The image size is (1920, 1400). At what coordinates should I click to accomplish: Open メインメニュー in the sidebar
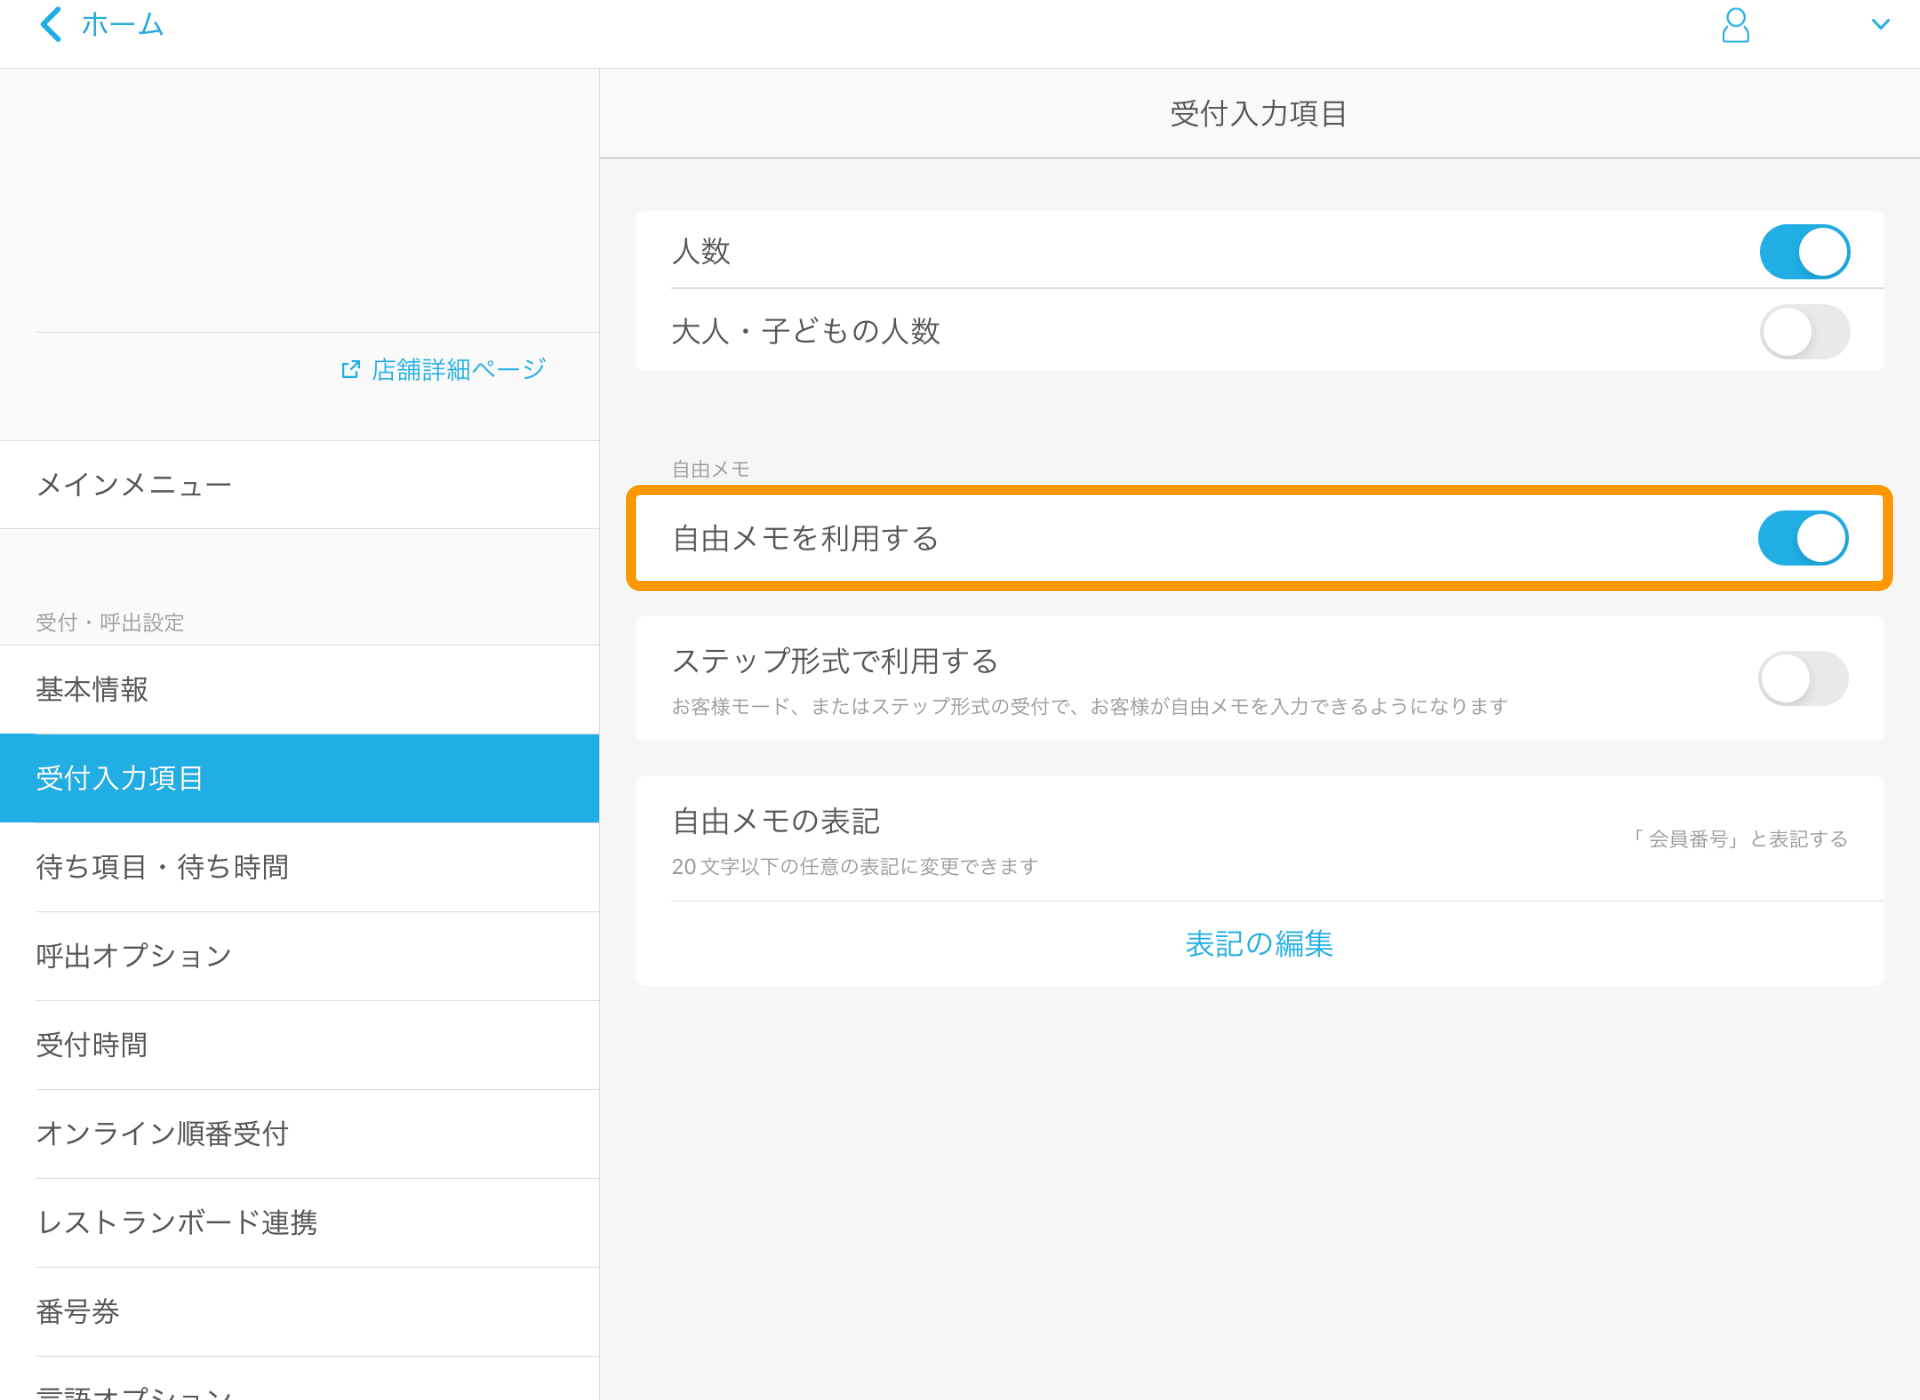(x=300, y=485)
